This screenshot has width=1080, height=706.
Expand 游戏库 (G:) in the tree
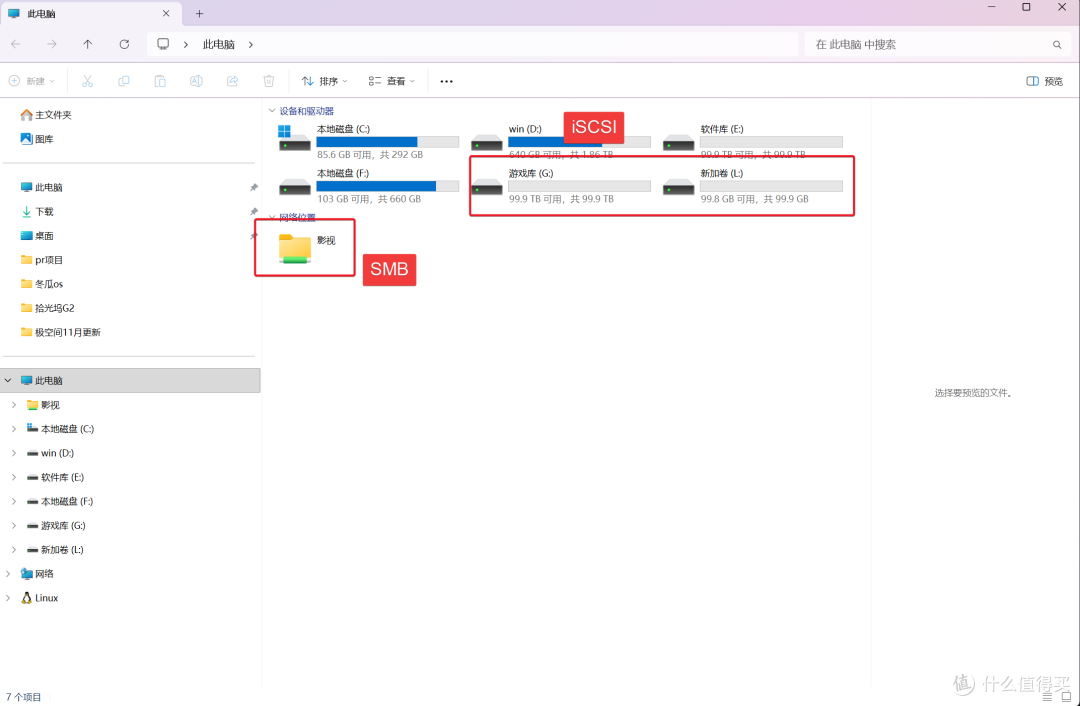tap(14, 526)
